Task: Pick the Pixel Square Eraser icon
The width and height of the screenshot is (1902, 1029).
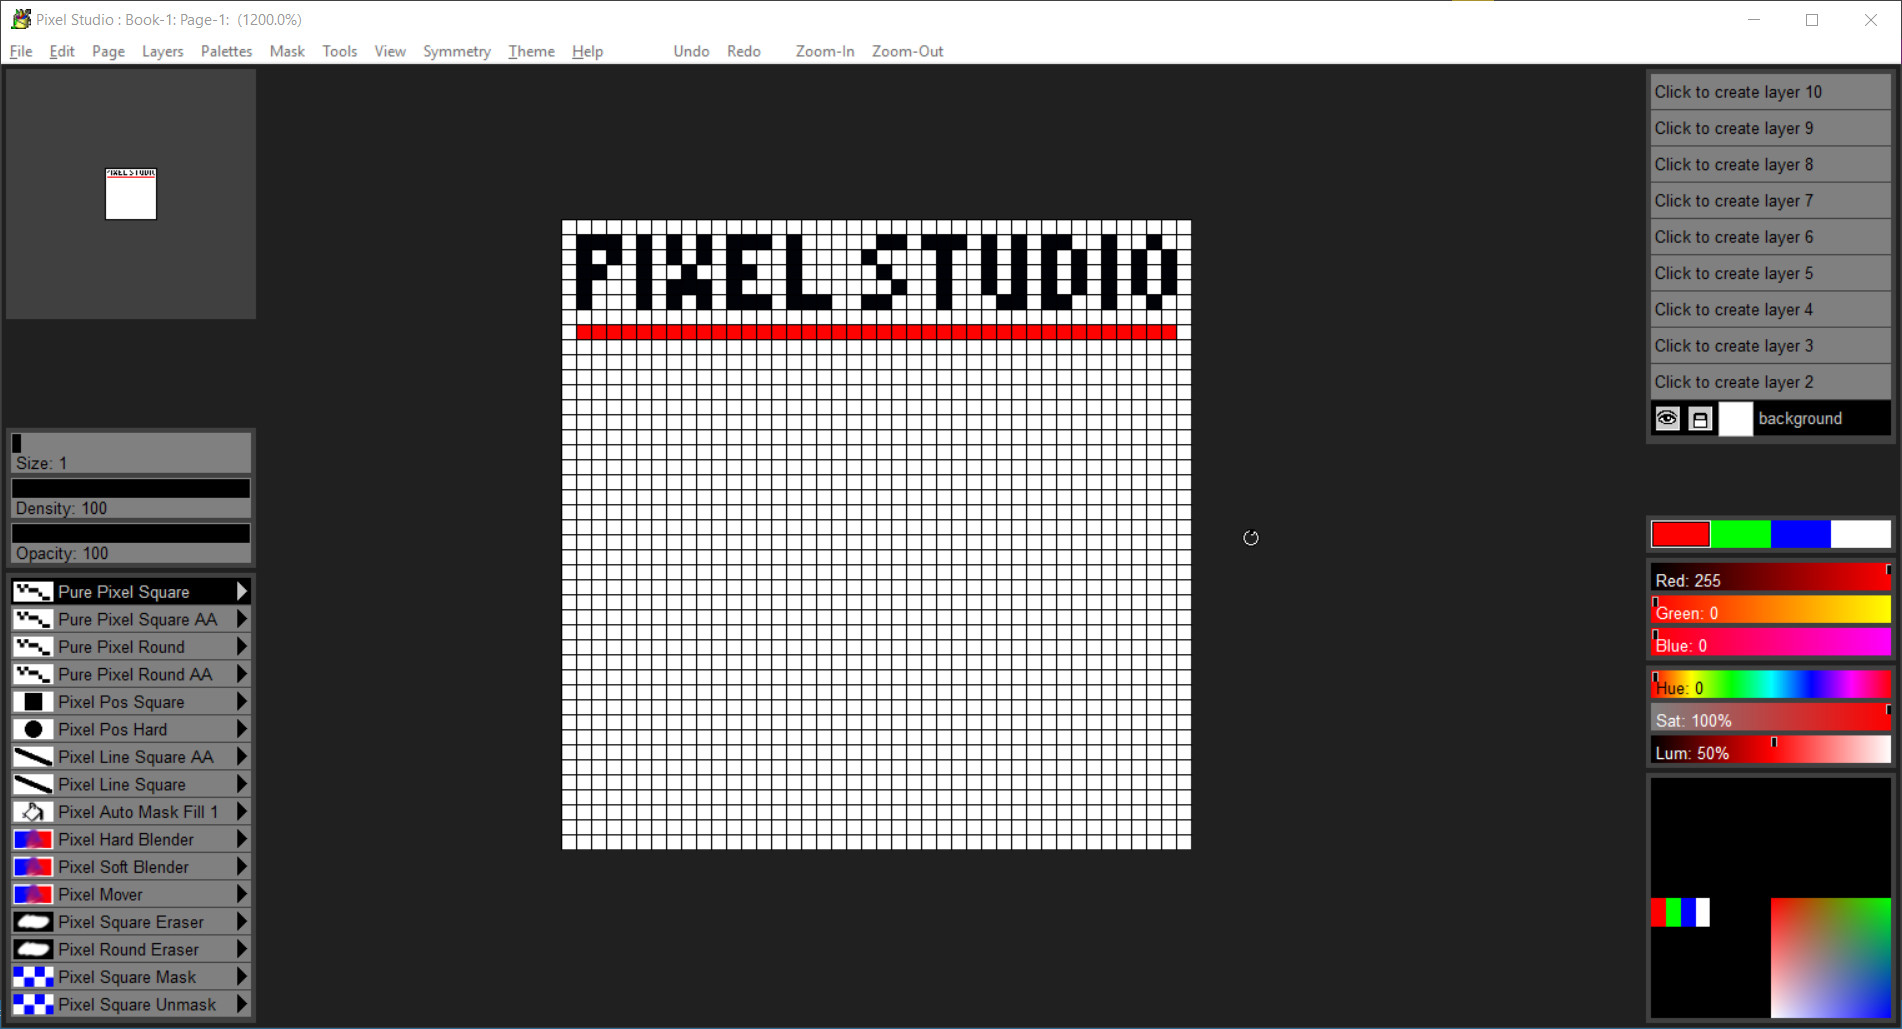Action: (33, 922)
